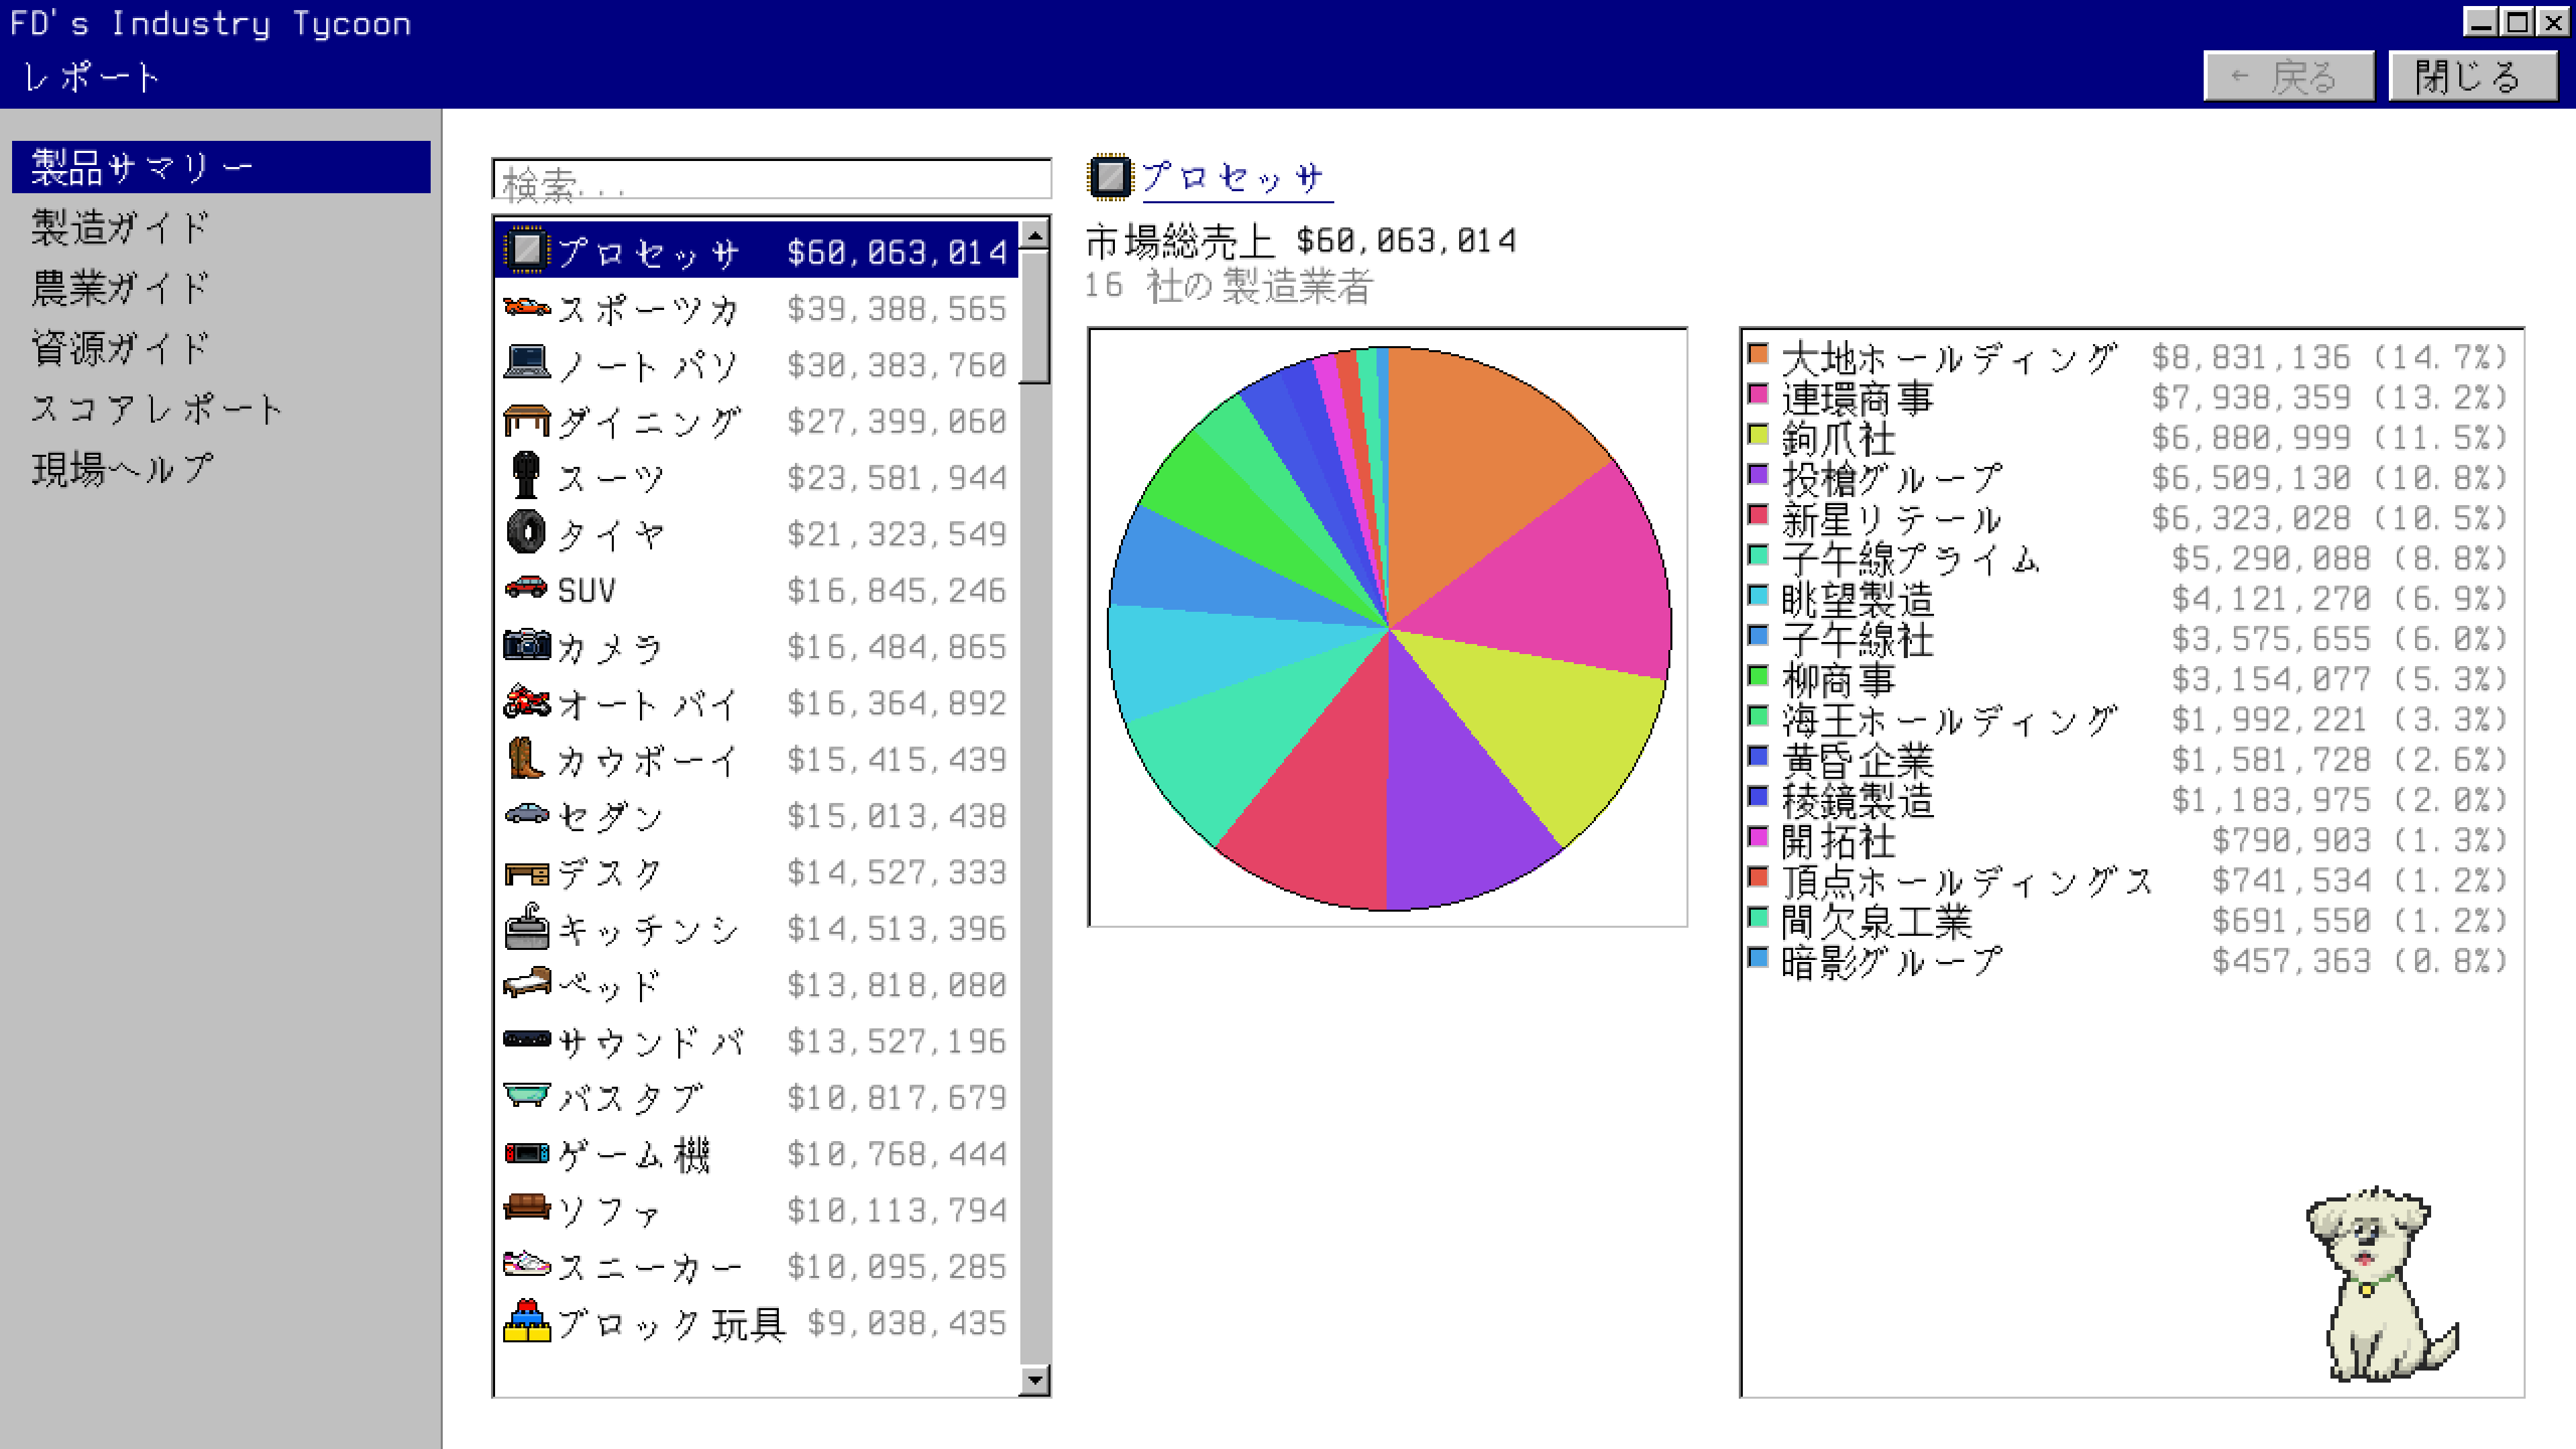Viewport: 2576px width, 1449px height.
Task: Open 製品サマリー report page
Action: click(x=221, y=167)
